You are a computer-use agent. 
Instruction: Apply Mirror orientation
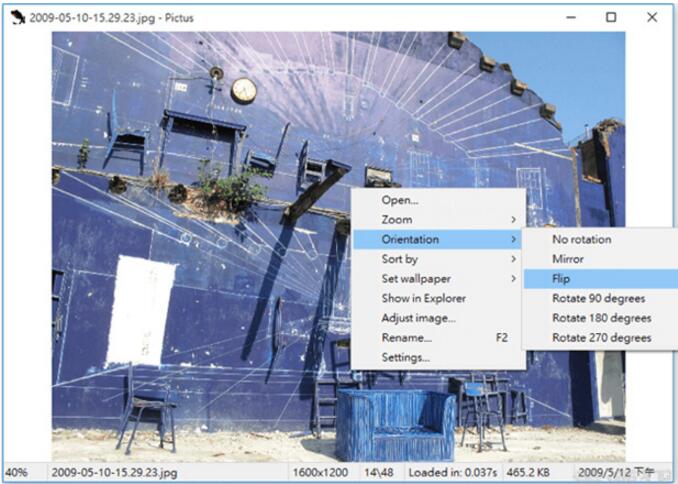pos(568,259)
